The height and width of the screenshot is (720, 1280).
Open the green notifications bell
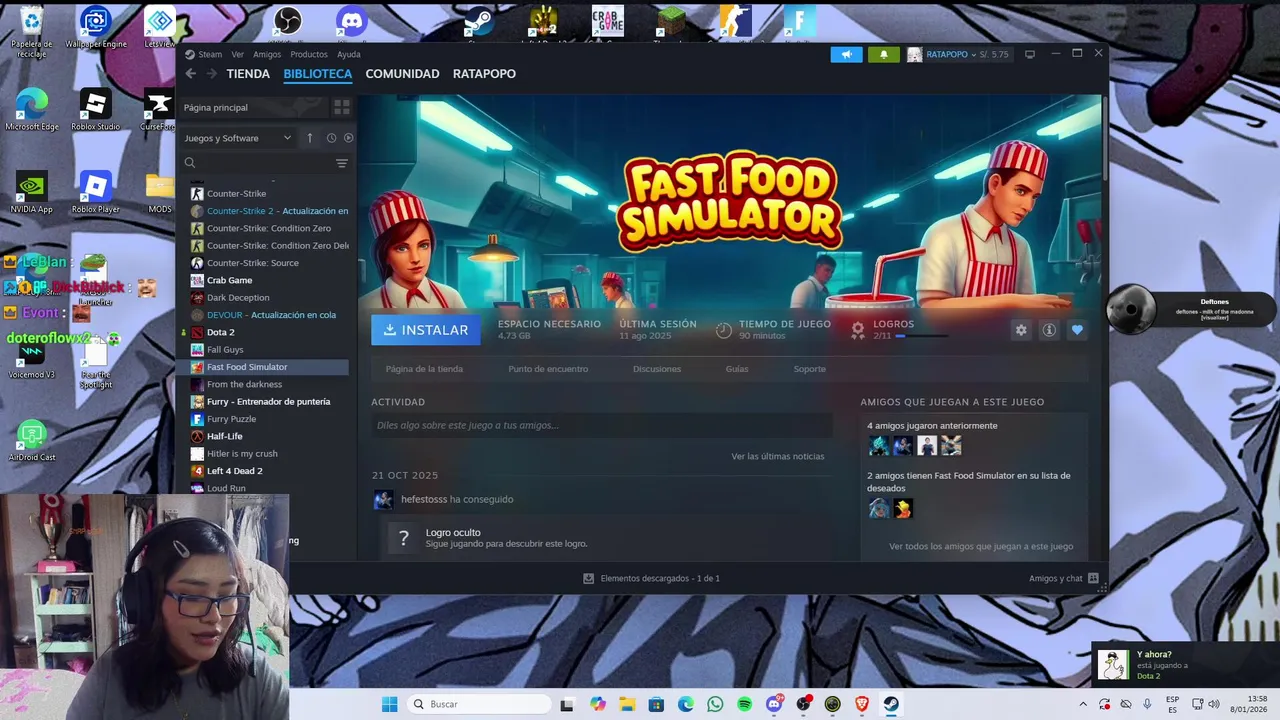pyautogui.click(x=884, y=54)
